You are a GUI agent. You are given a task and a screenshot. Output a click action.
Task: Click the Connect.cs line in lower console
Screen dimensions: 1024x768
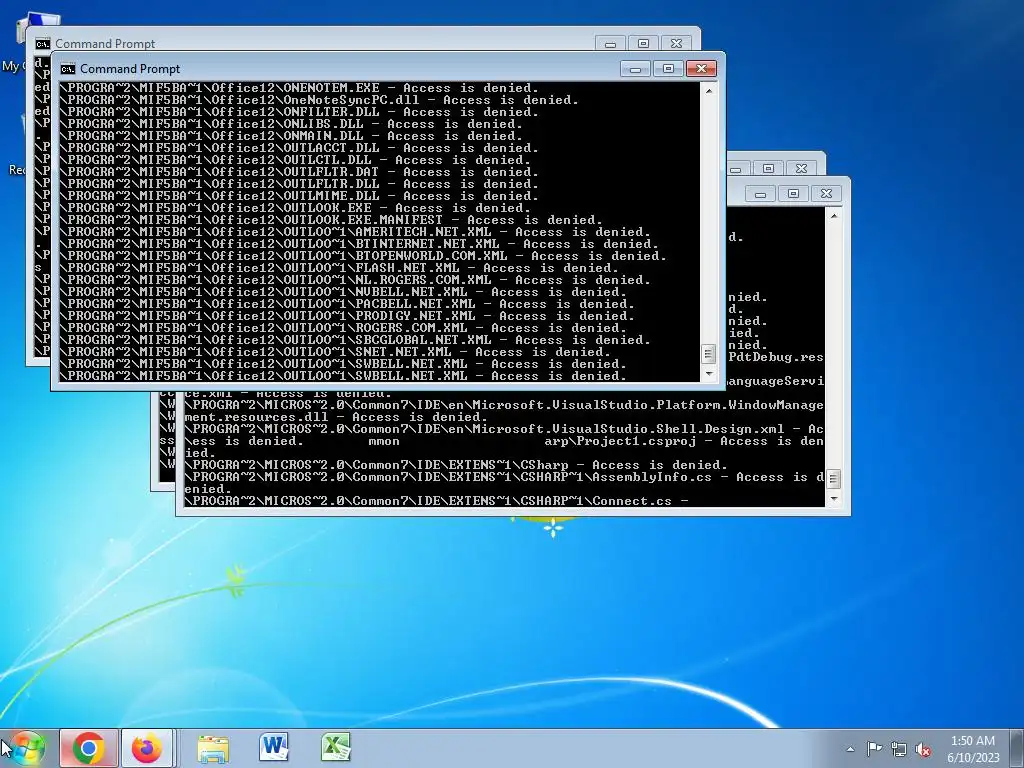click(437, 501)
